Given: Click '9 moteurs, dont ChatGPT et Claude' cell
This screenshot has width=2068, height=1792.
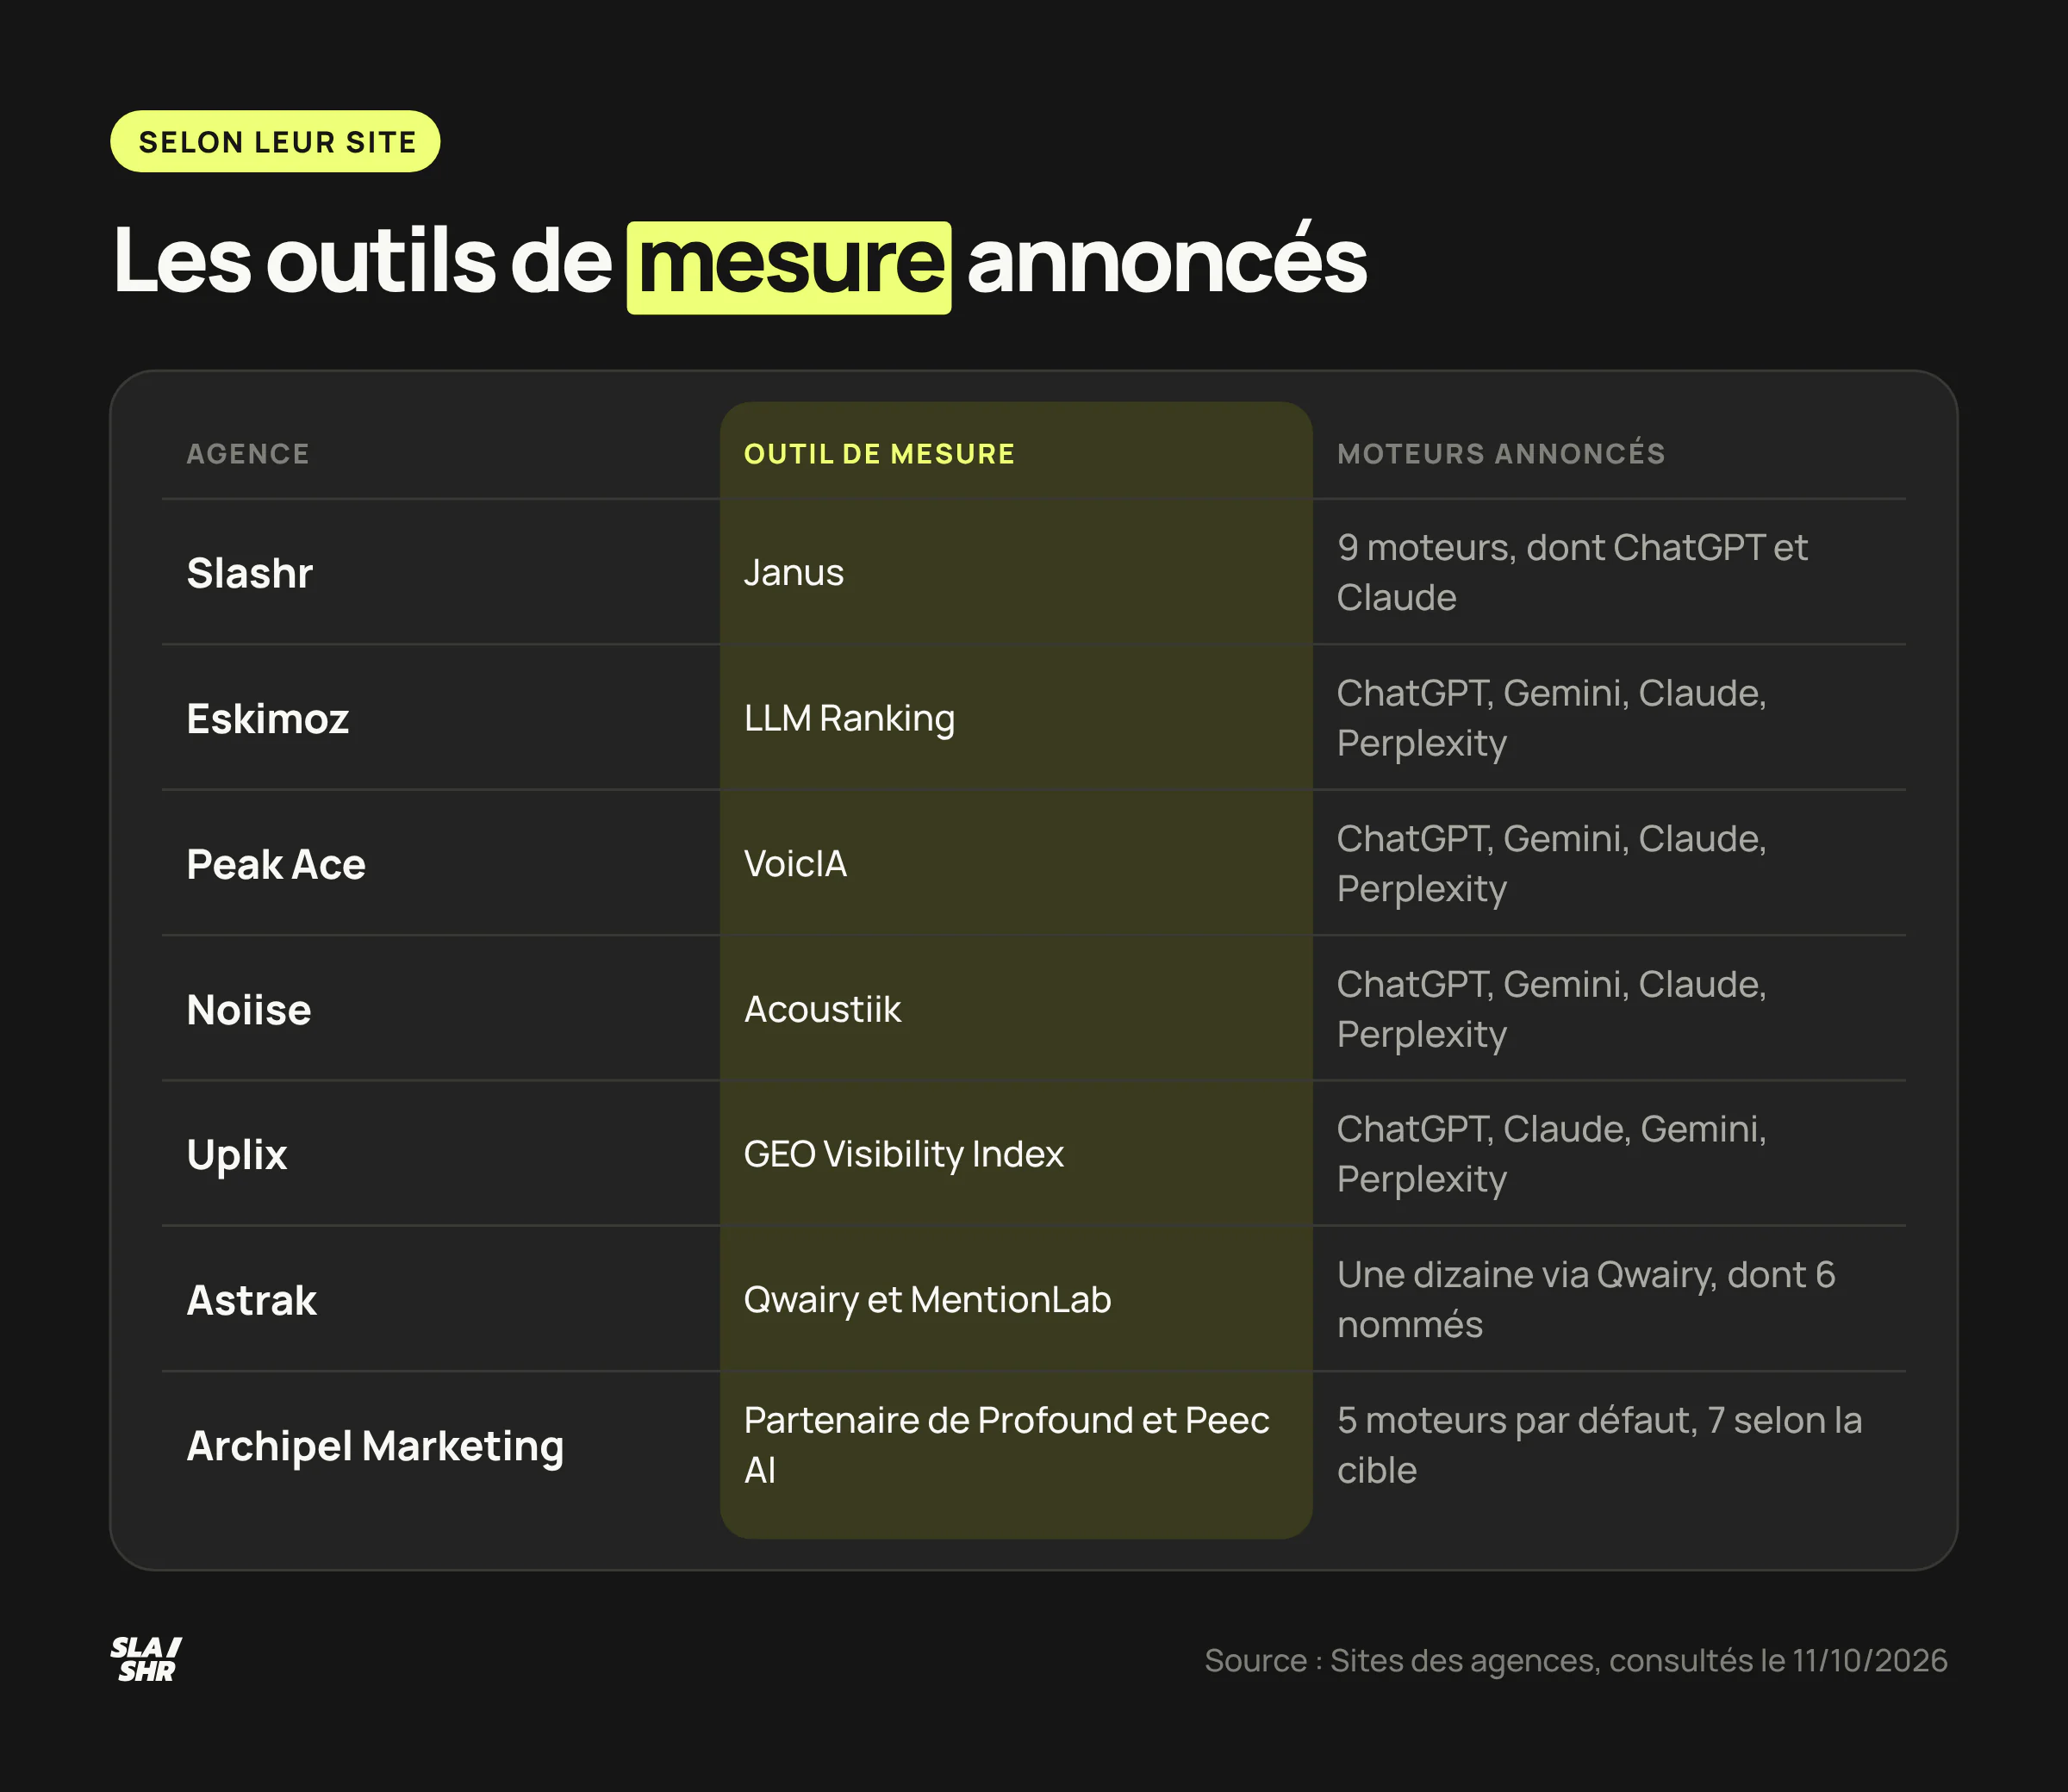Looking at the screenshot, I should (x=1572, y=572).
